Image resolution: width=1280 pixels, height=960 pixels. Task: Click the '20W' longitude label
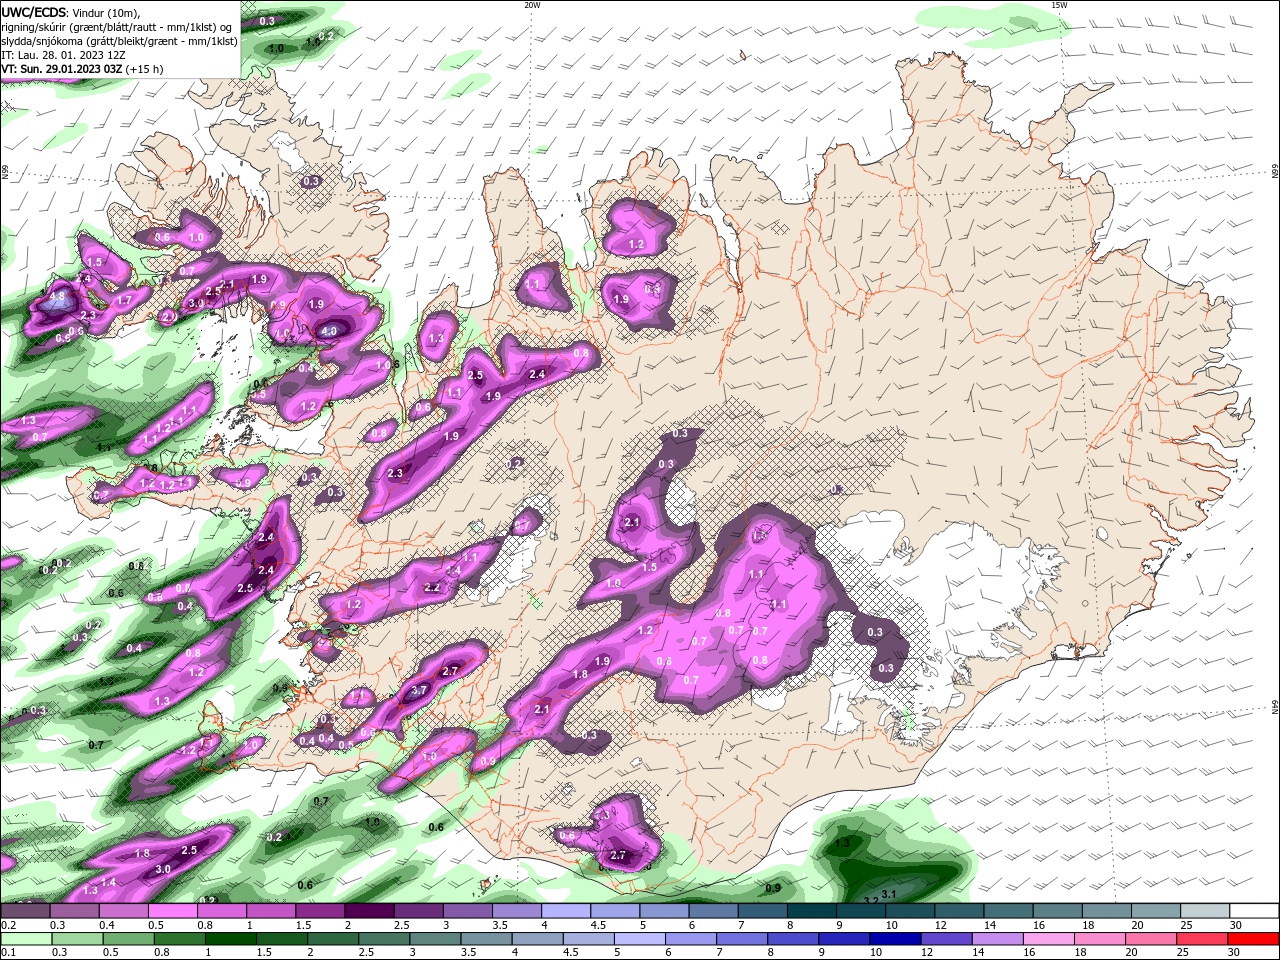tap(532, 5)
